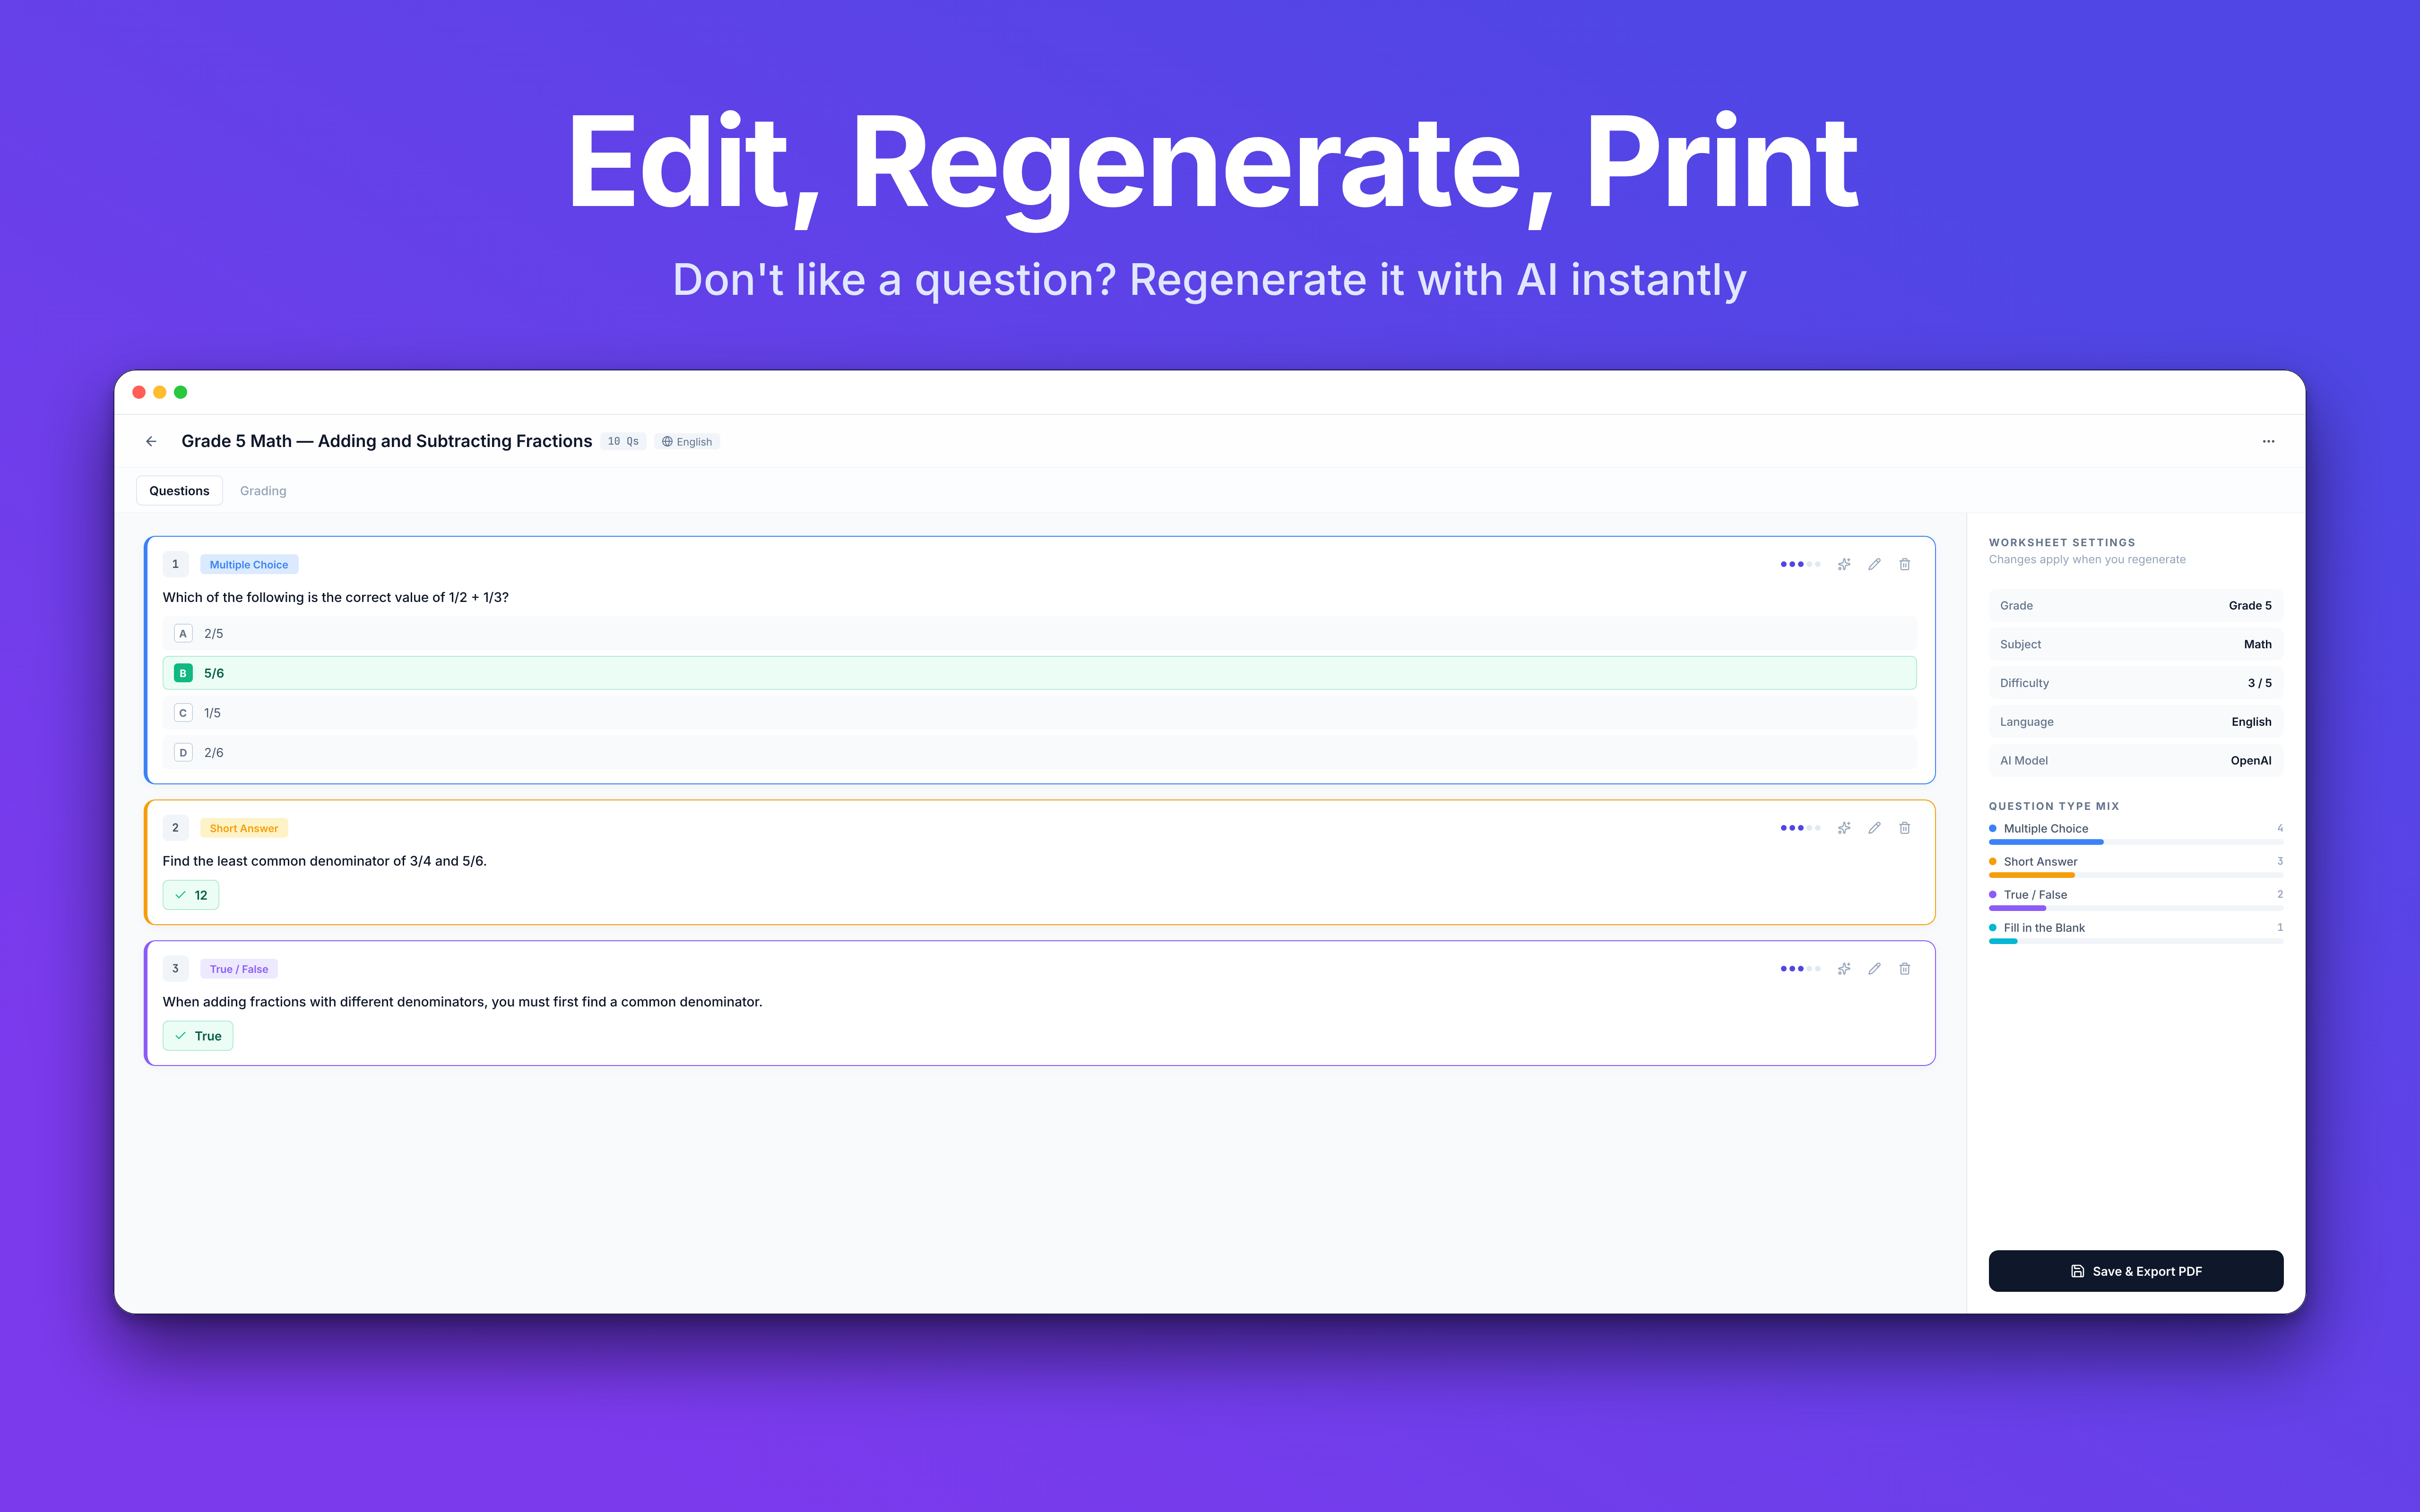The height and width of the screenshot is (1512, 2420).
Task: Regenerate question 3 with the sparkle icon
Action: click(x=1844, y=969)
